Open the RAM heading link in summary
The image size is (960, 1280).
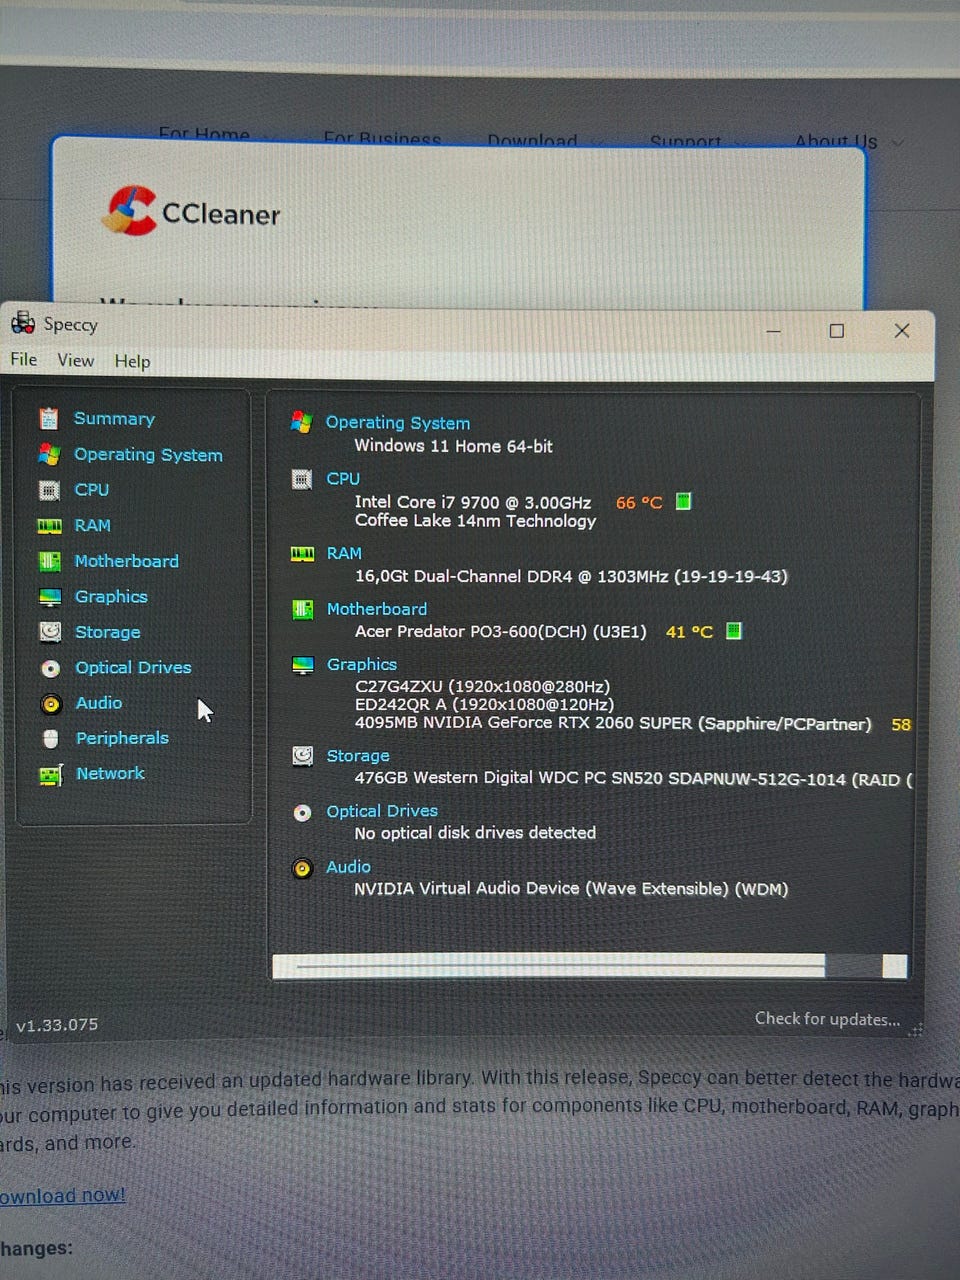344,553
